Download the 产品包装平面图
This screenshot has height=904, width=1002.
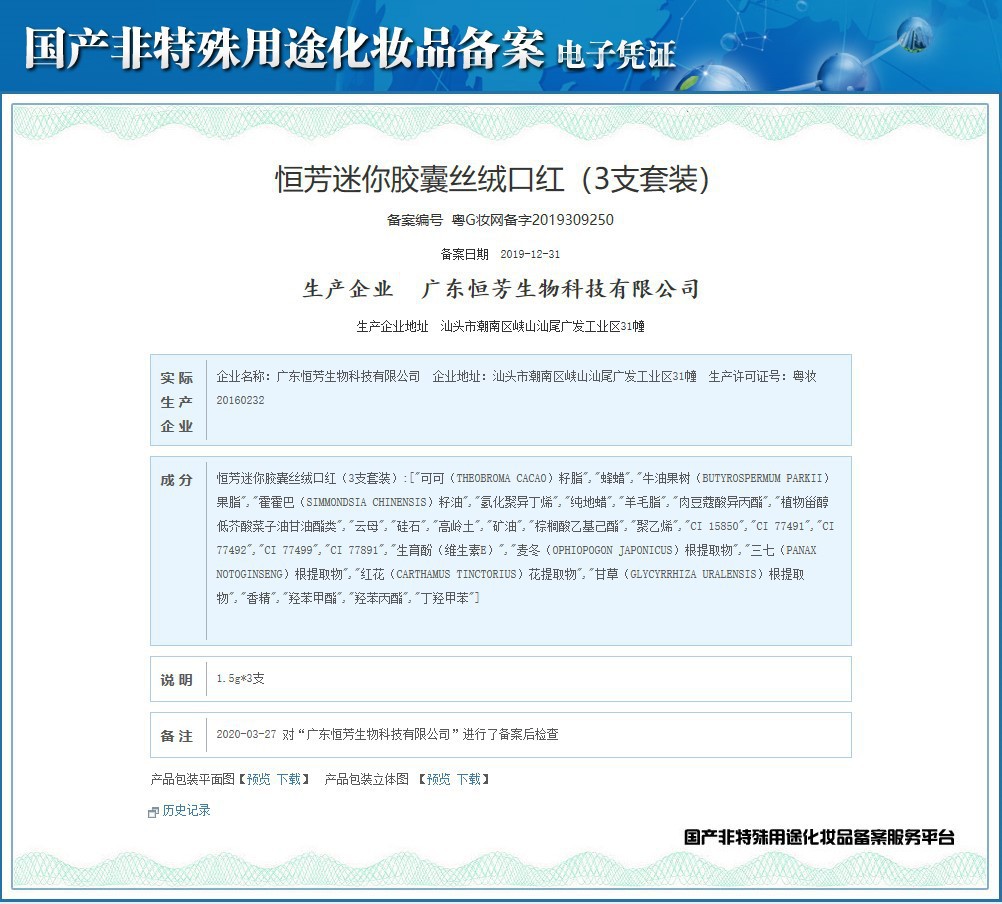[288, 779]
